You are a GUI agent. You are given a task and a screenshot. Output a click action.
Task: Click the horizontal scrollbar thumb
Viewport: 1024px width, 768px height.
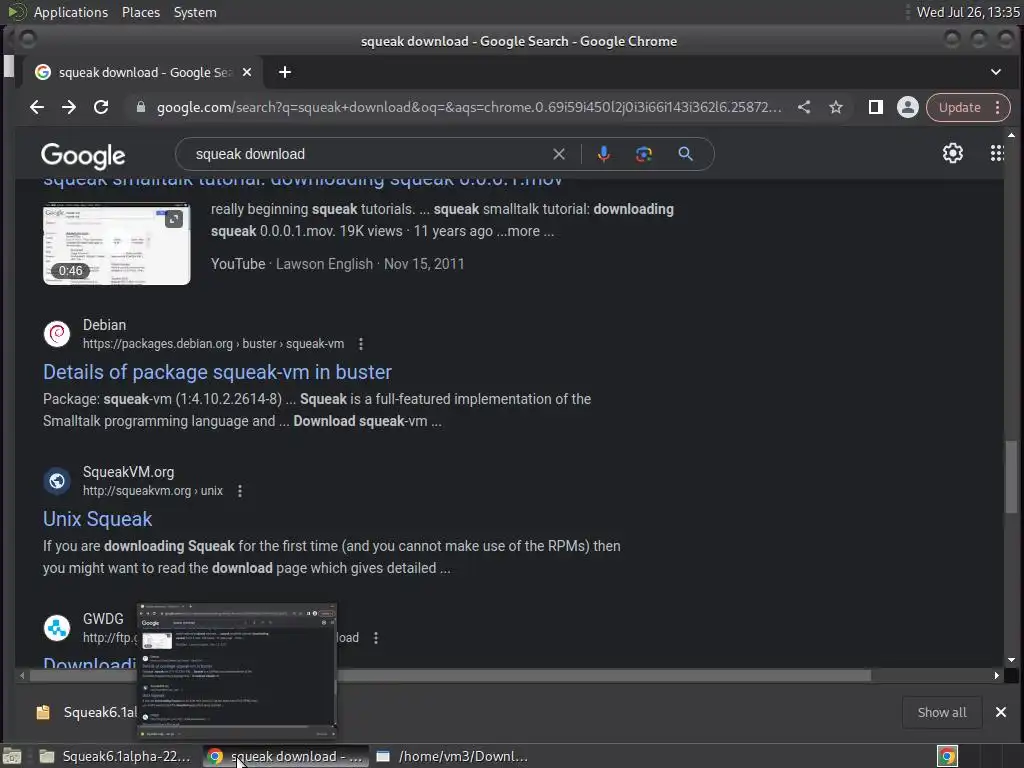451,675
